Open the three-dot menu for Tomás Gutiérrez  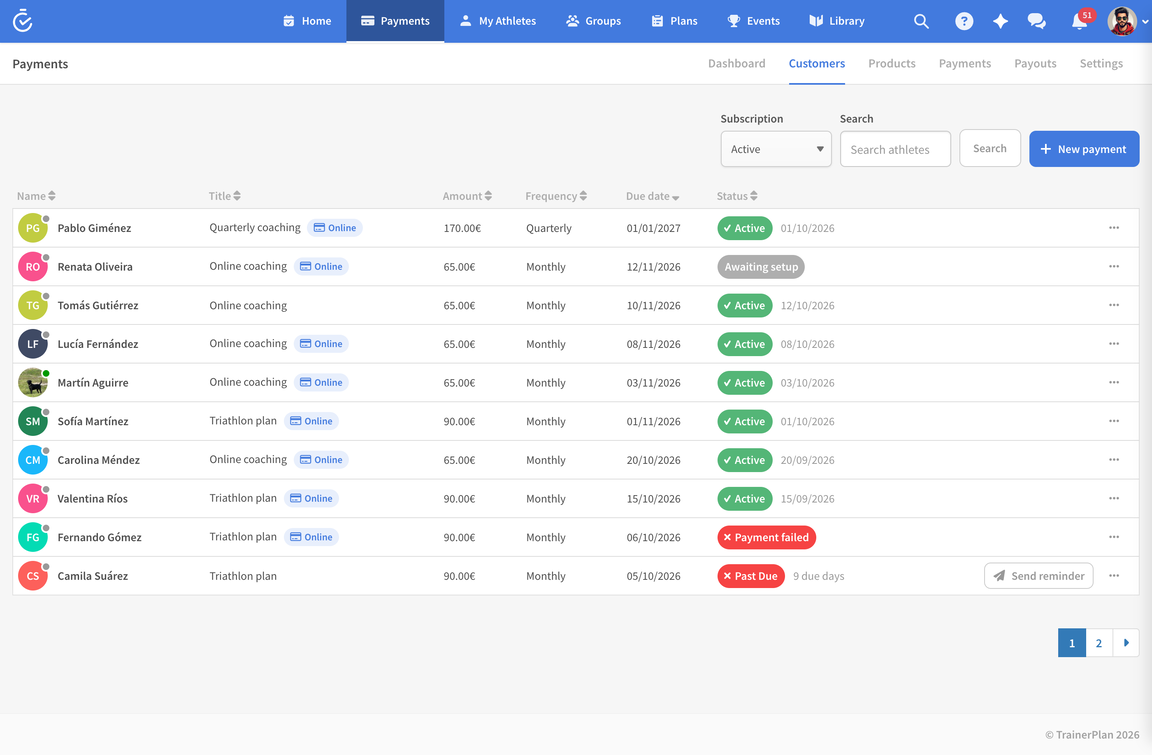coord(1114,305)
